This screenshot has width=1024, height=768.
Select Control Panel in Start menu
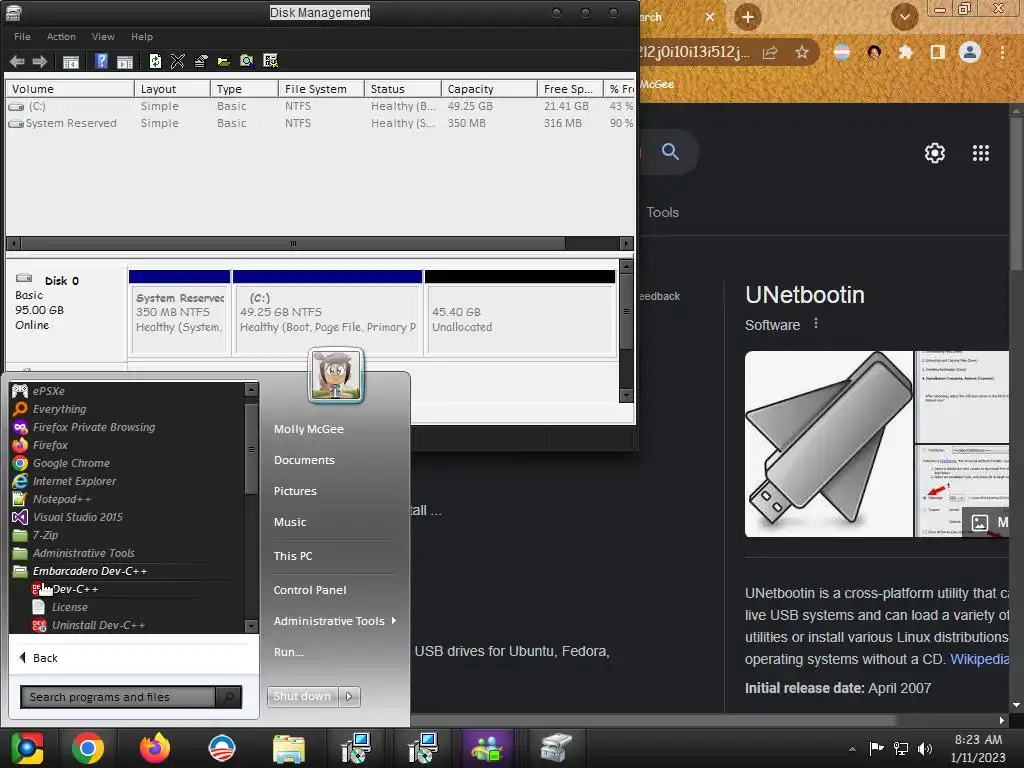310,590
